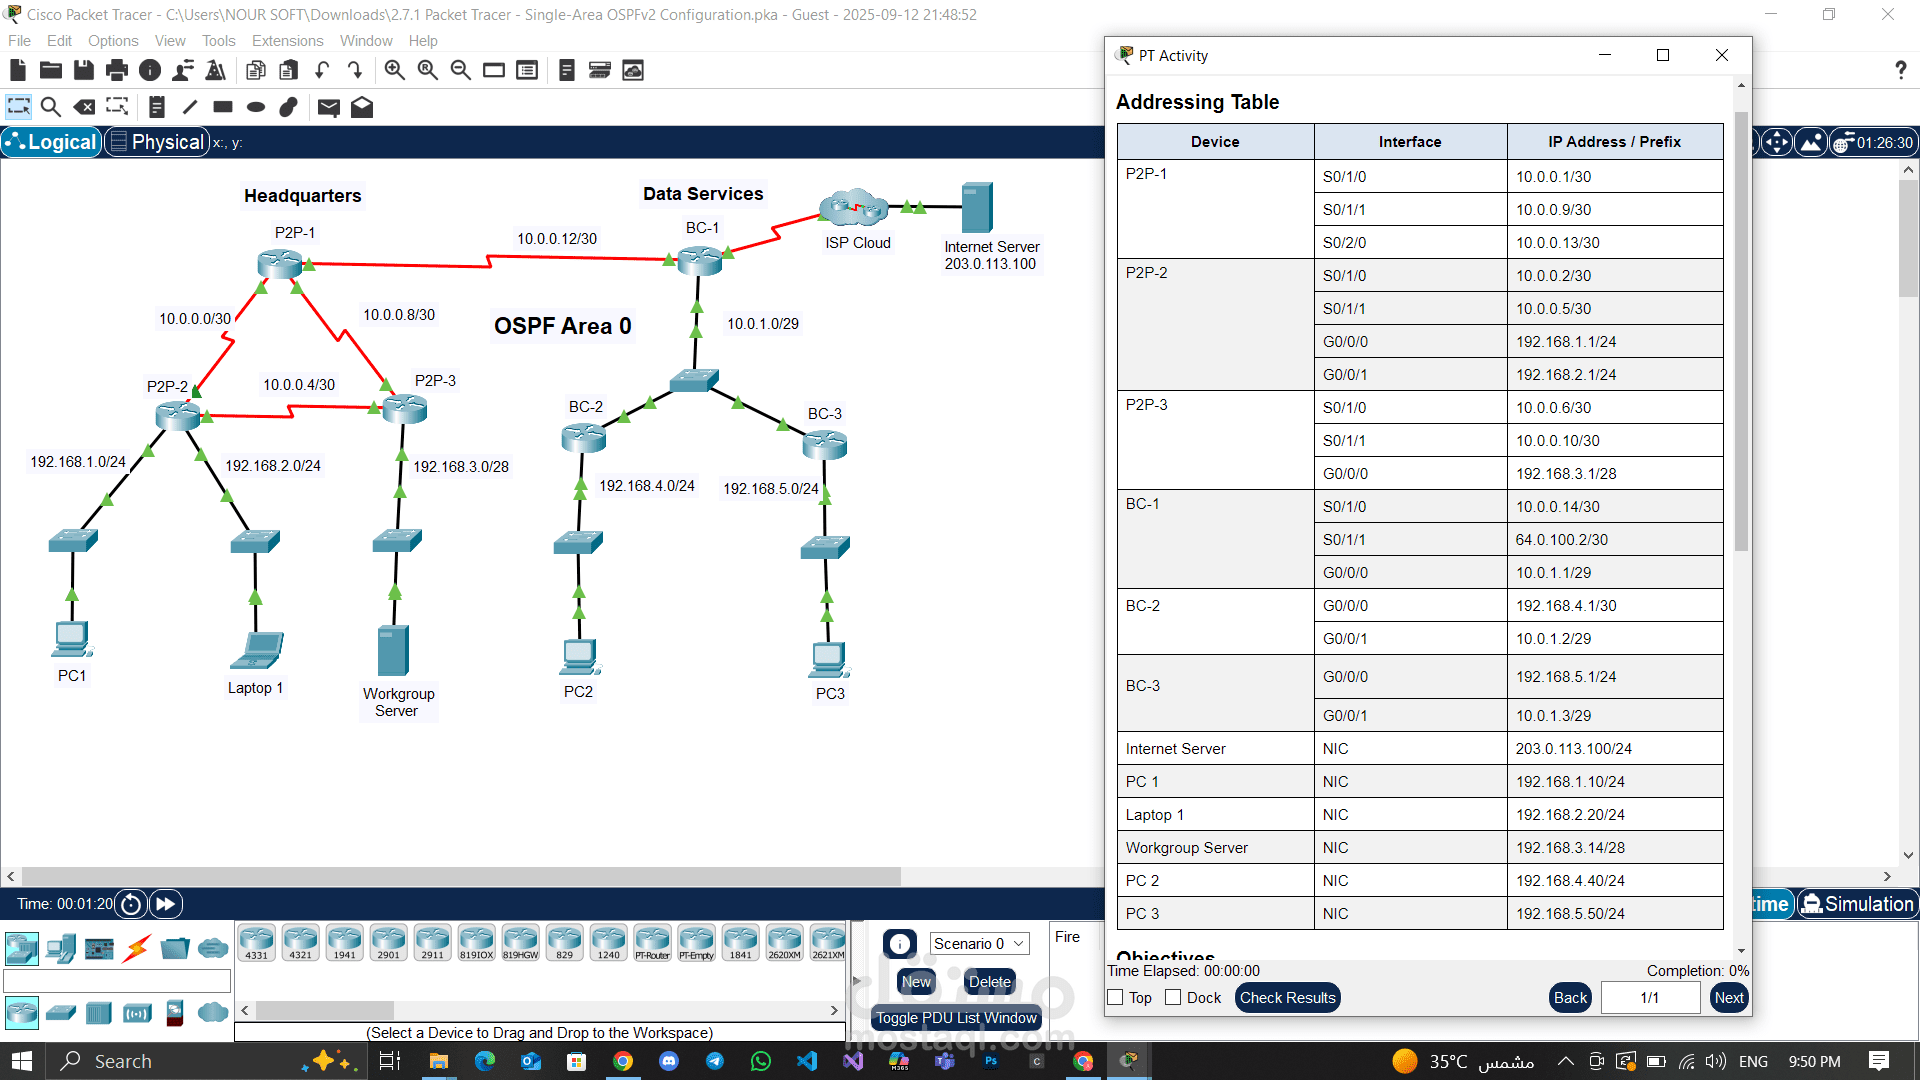Click the Power Cycle Devices icon
1920x1080 pixels.
pyautogui.click(x=131, y=904)
